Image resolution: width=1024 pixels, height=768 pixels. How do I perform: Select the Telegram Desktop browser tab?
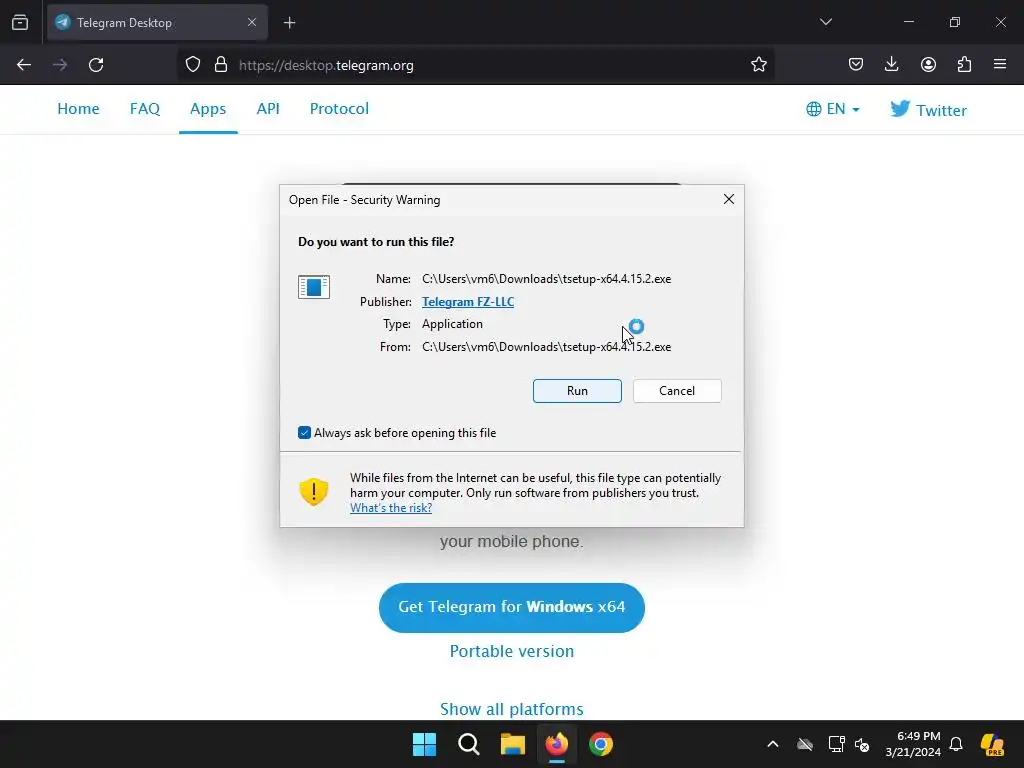[x=157, y=23]
